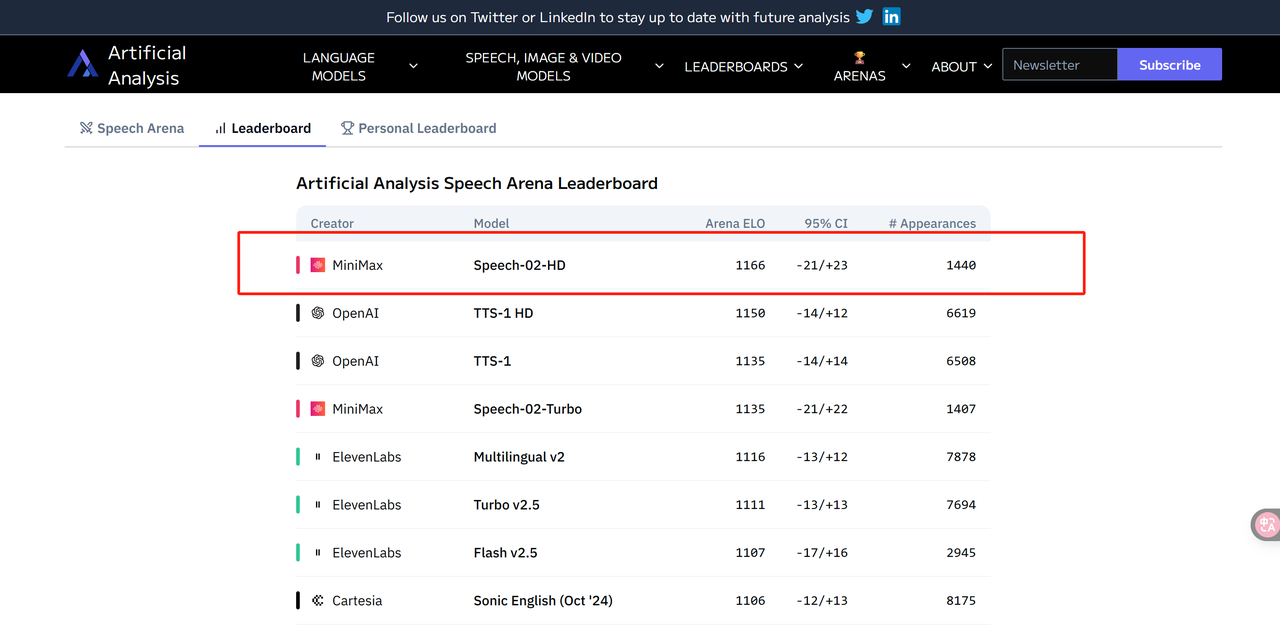Open the Leaderboards dropdown menu

pos(743,66)
